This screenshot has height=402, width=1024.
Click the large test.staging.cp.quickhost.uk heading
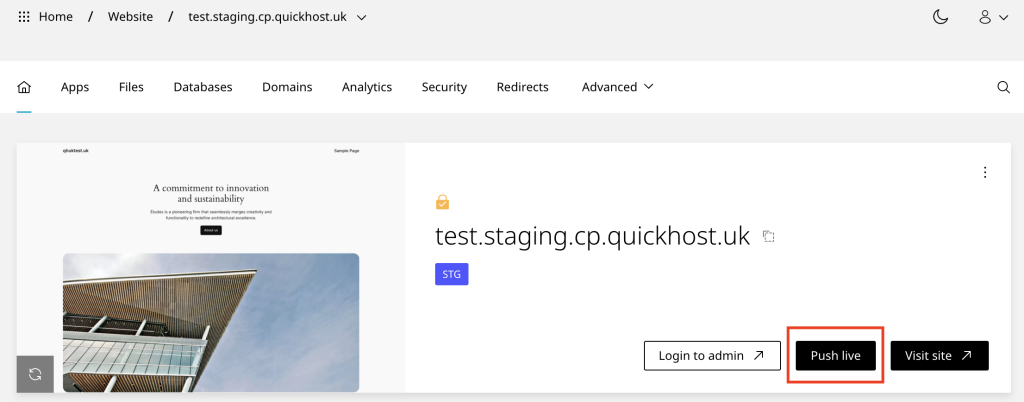point(592,236)
